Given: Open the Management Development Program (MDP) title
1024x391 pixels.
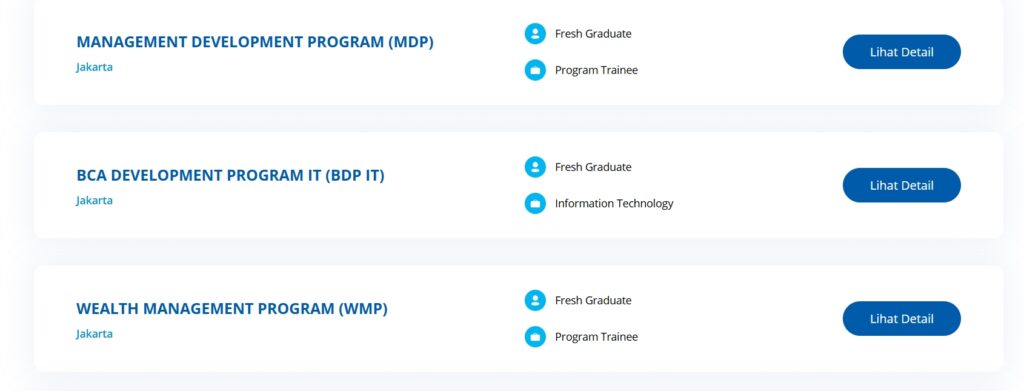Looking at the screenshot, I should [x=255, y=42].
